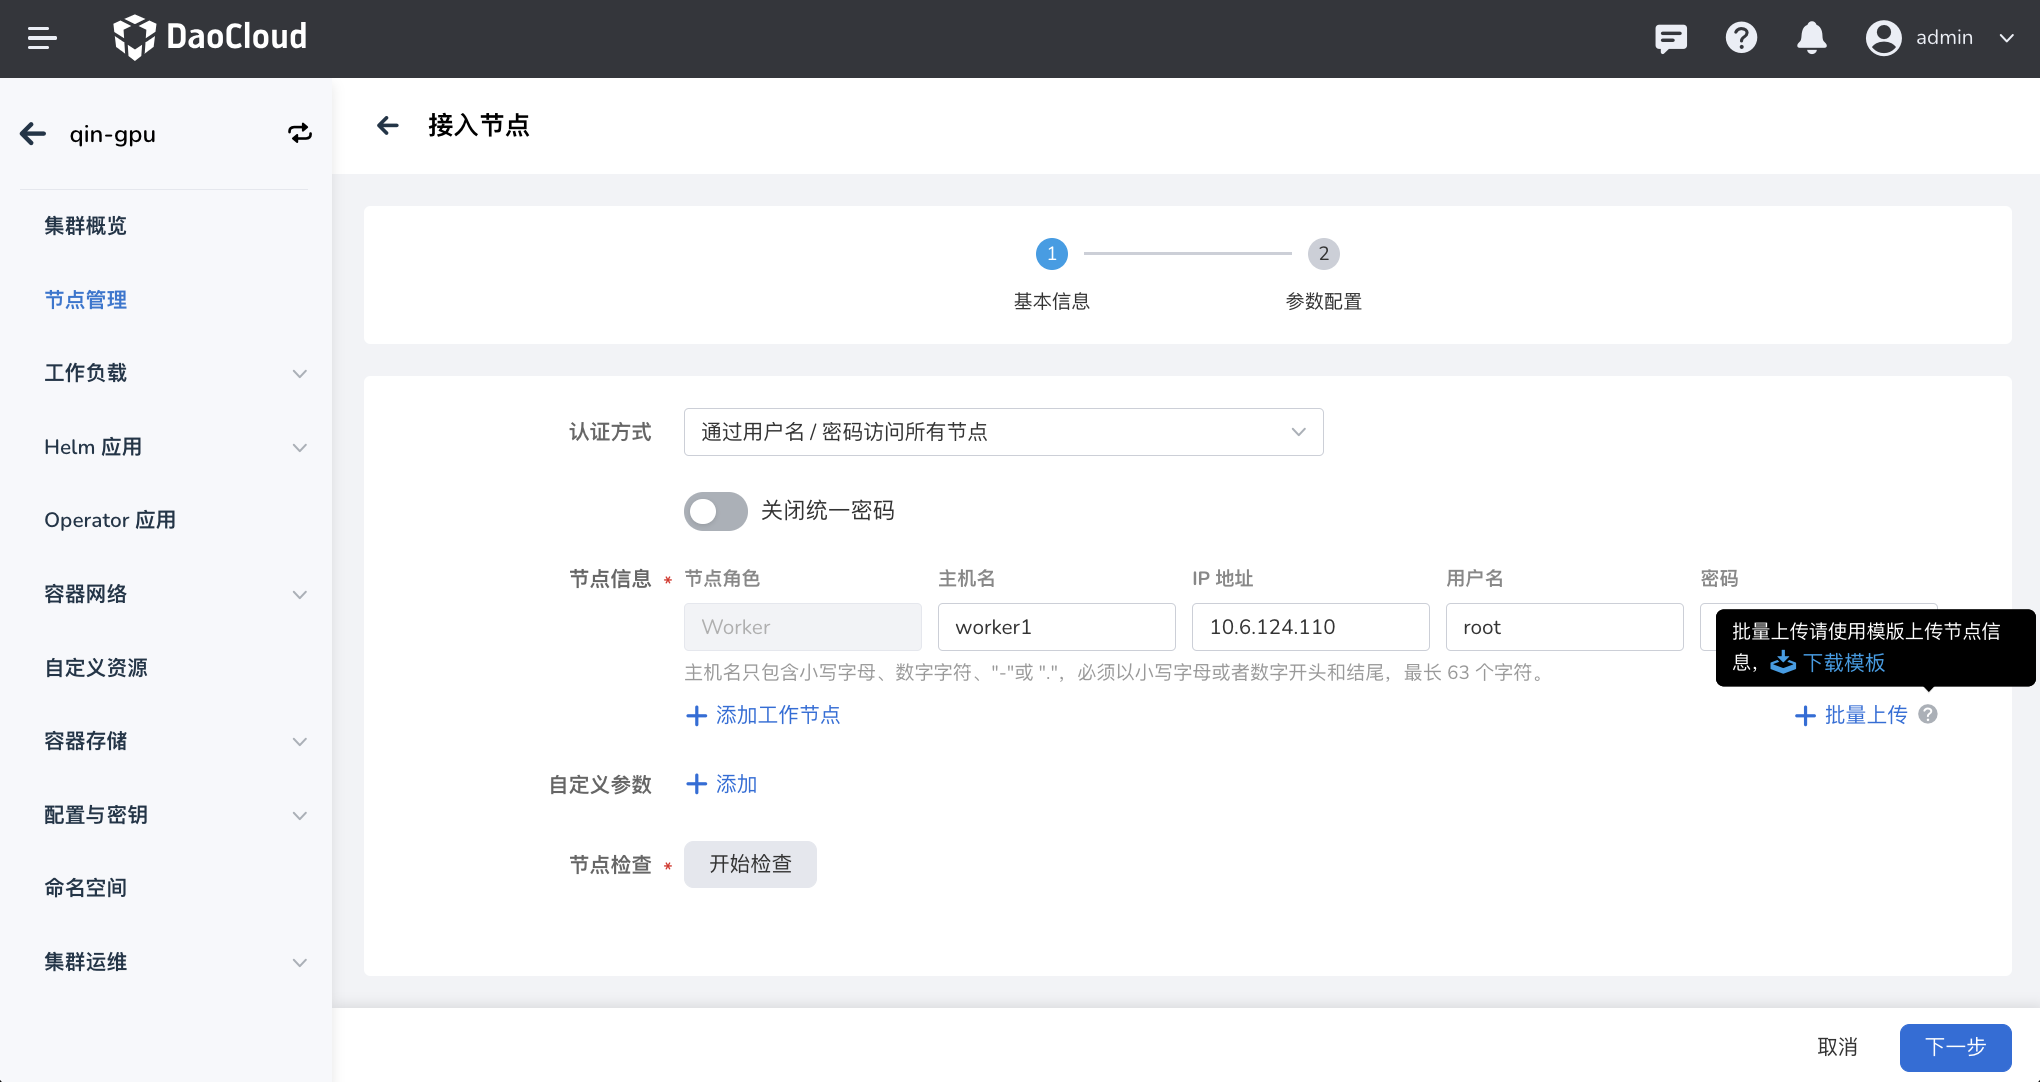Open the notifications bell
The height and width of the screenshot is (1082, 2040).
tap(1811, 38)
